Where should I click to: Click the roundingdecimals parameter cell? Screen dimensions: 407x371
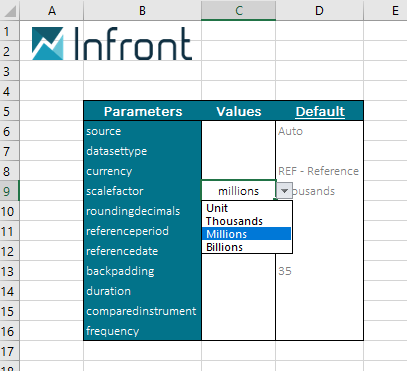tap(143, 211)
